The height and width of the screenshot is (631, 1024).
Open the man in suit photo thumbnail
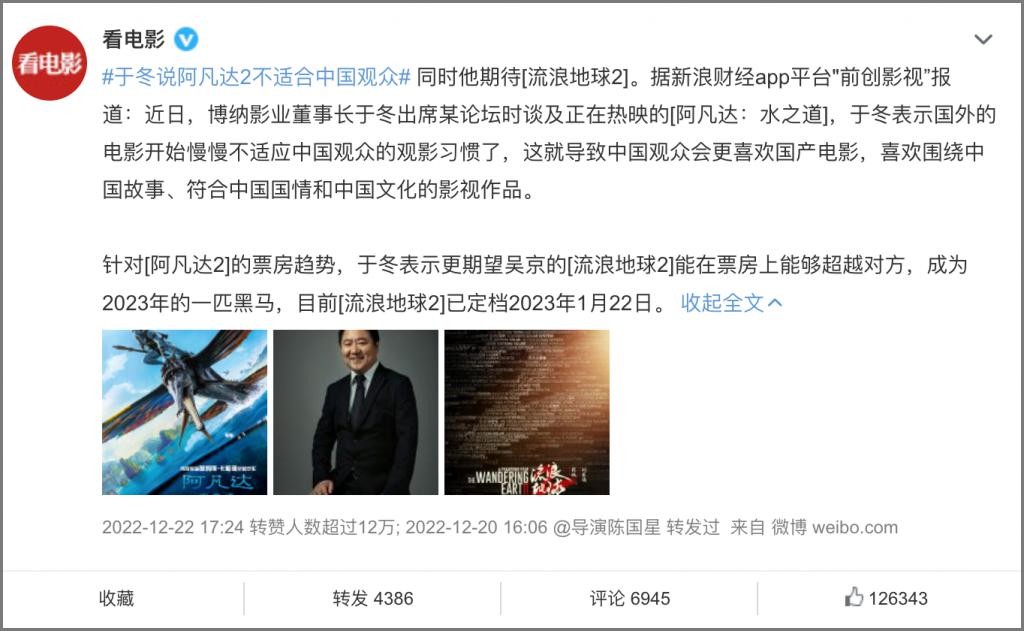(x=356, y=412)
